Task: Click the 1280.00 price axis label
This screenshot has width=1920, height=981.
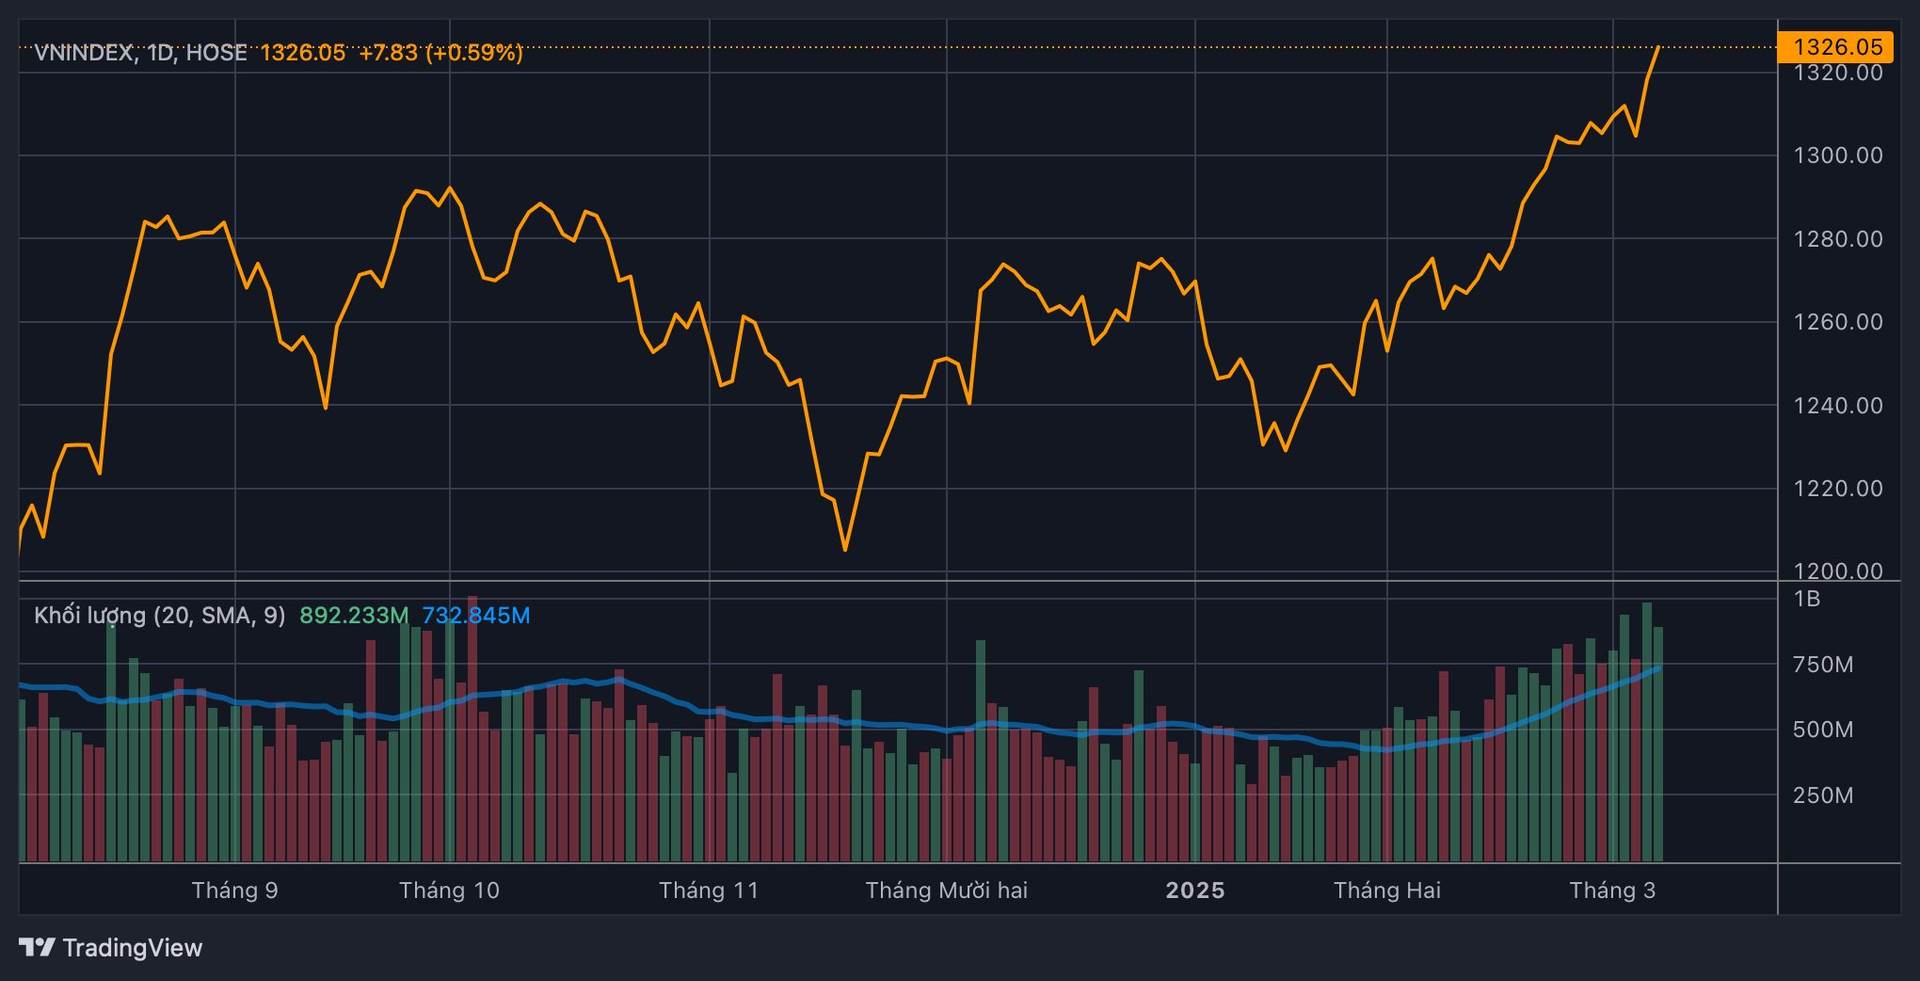Action: tap(1838, 239)
